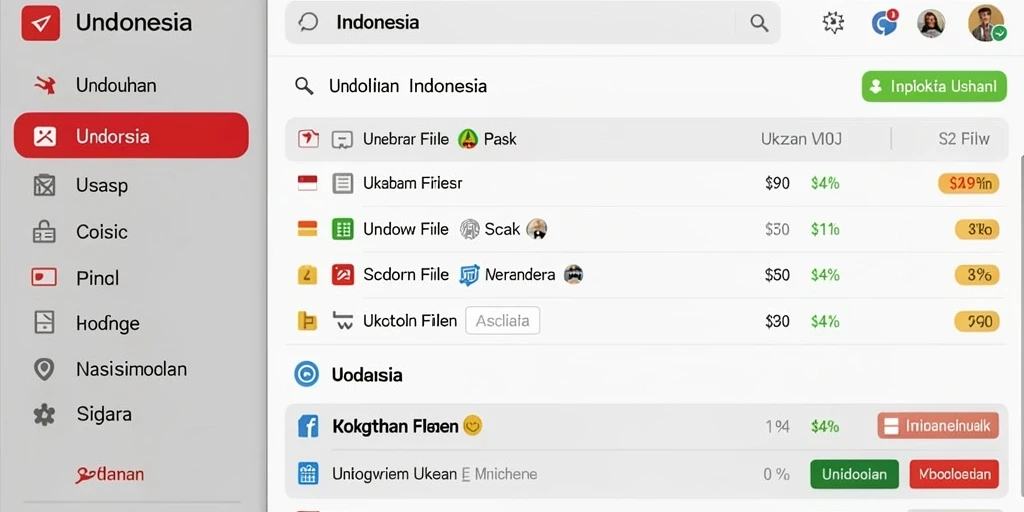Click the Ukzan VI0J column header
1024x512 pixels.
pos(801,139)
